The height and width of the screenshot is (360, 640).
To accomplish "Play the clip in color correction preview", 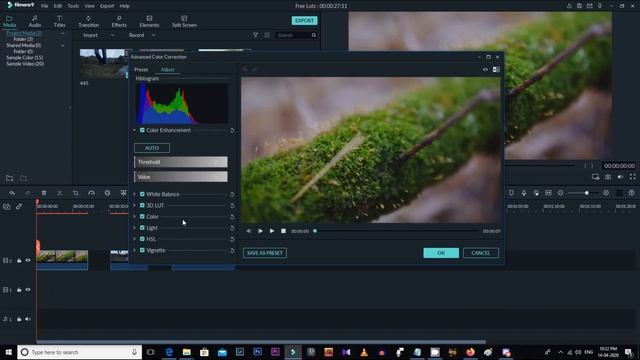I will 272,231.
